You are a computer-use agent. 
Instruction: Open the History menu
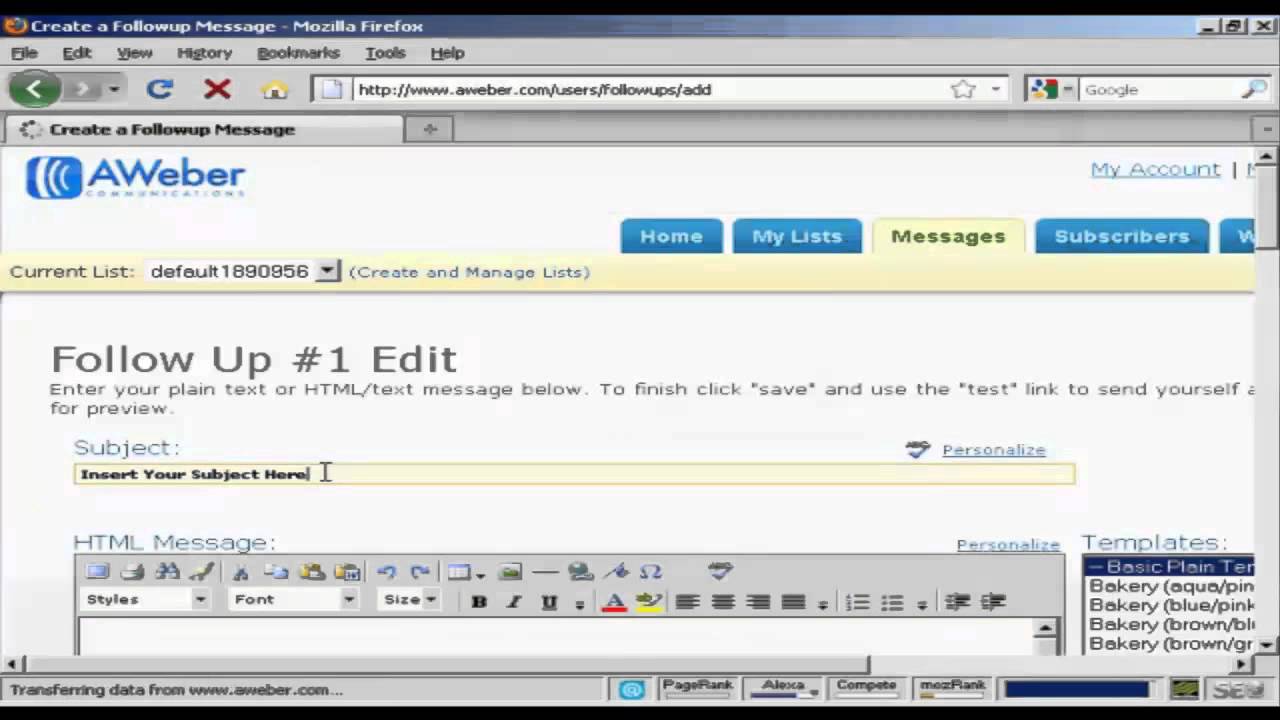point(204,53)
